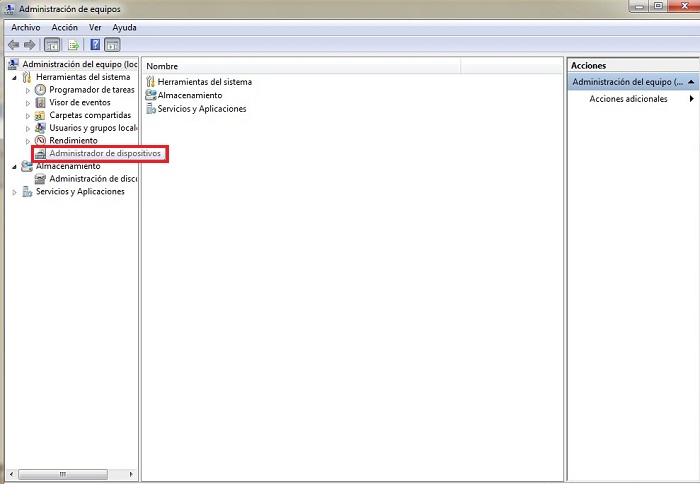Image resolution: width=700 pixels, height=484 pixels.
Task: Click Administración del equipo (local) root label
Action: pos(80,64)
